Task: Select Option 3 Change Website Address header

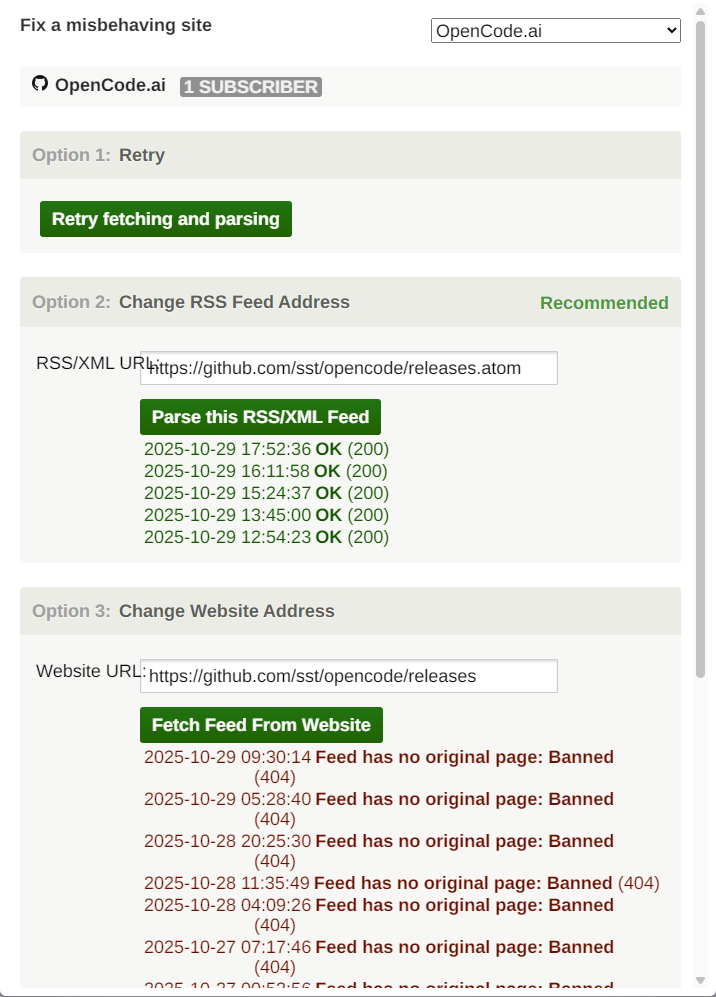Action: click(226, 611)
